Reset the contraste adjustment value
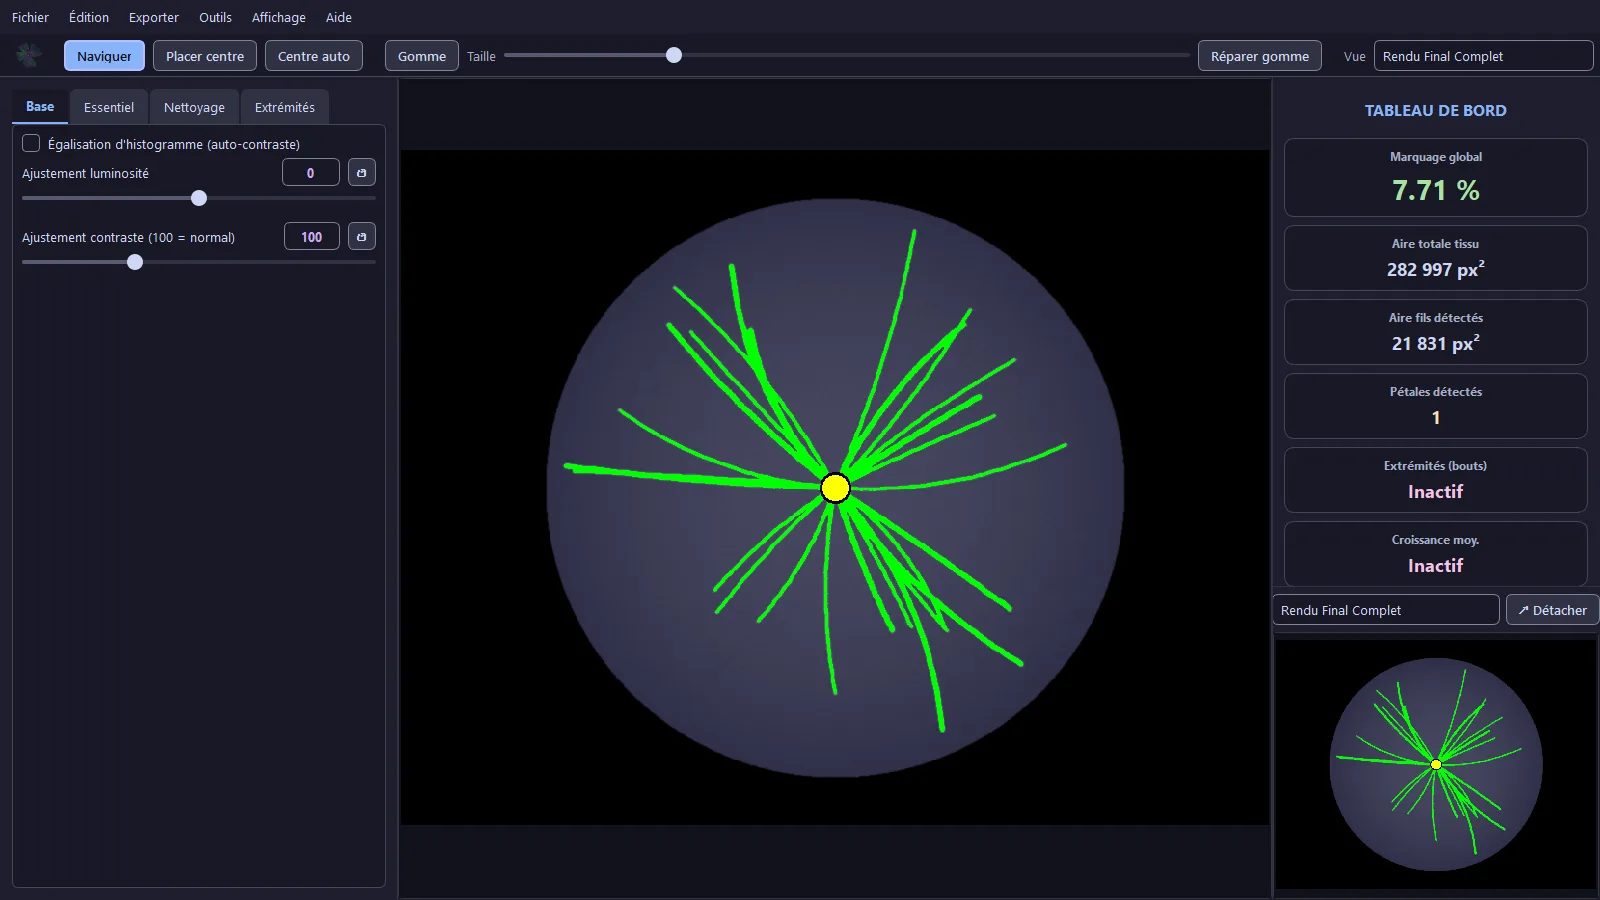Viewport: 1600px width, 900px height. coord(362,237)
